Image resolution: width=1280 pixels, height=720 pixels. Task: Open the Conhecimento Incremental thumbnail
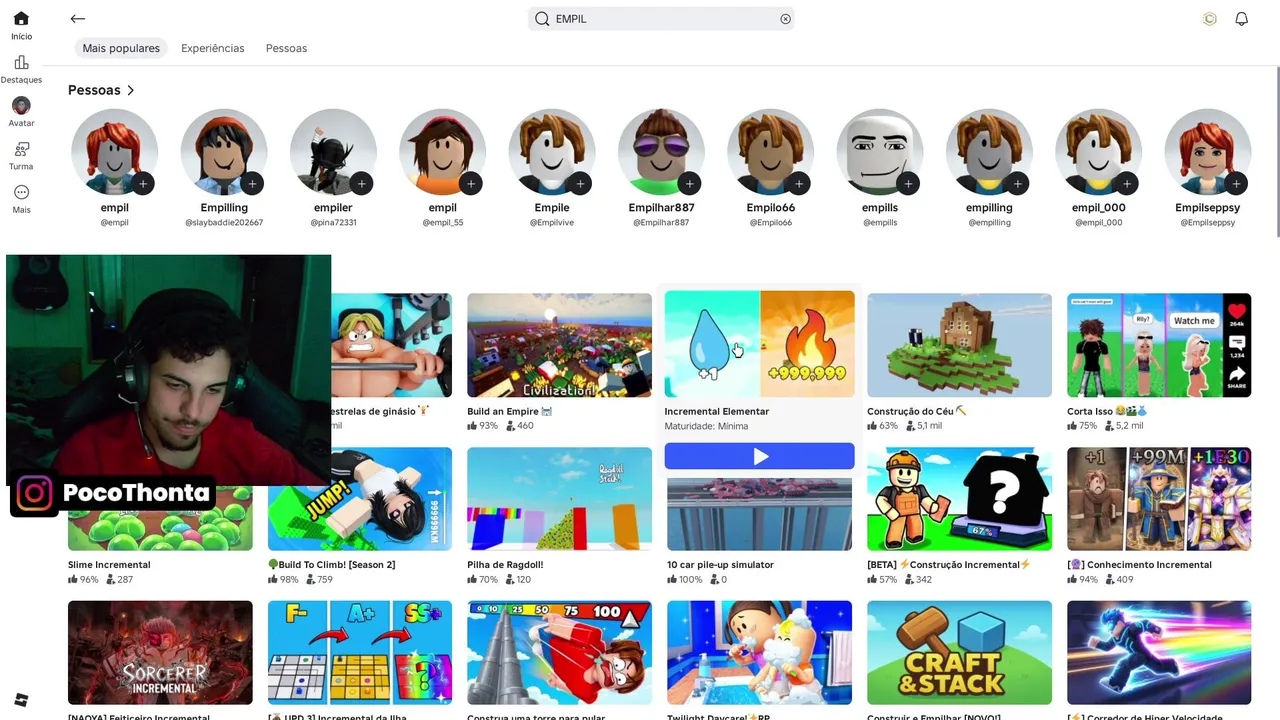point(1159,498)
